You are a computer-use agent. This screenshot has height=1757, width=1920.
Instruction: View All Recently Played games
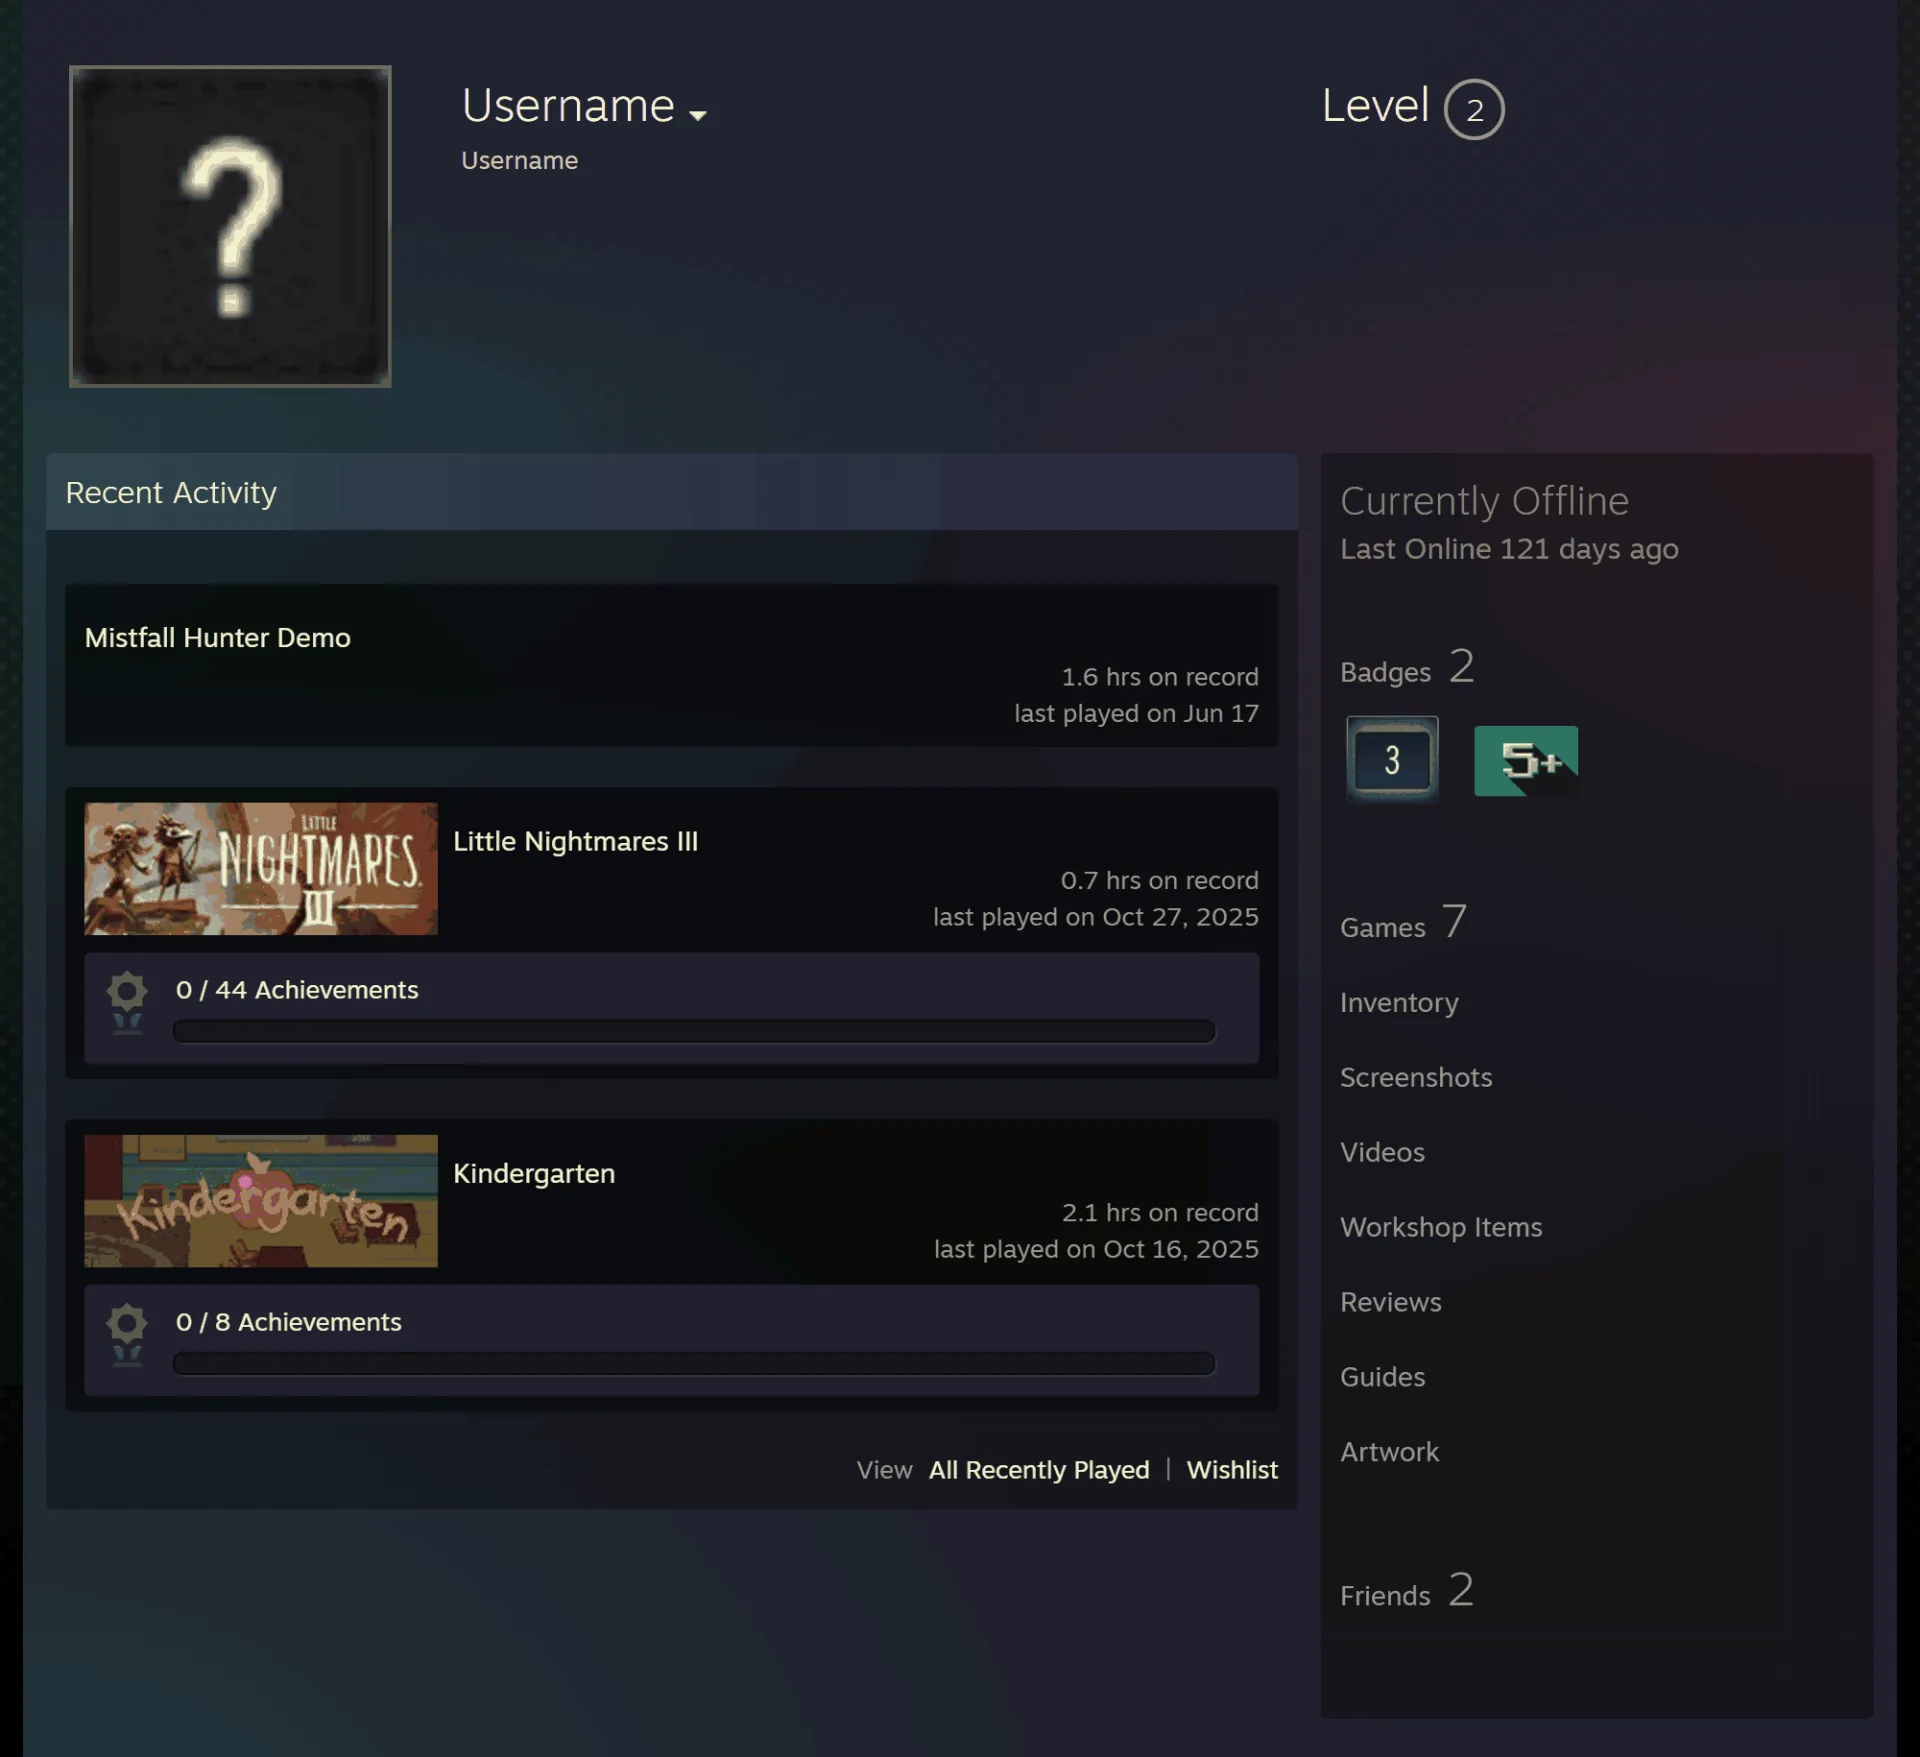pos(1039,1470)
